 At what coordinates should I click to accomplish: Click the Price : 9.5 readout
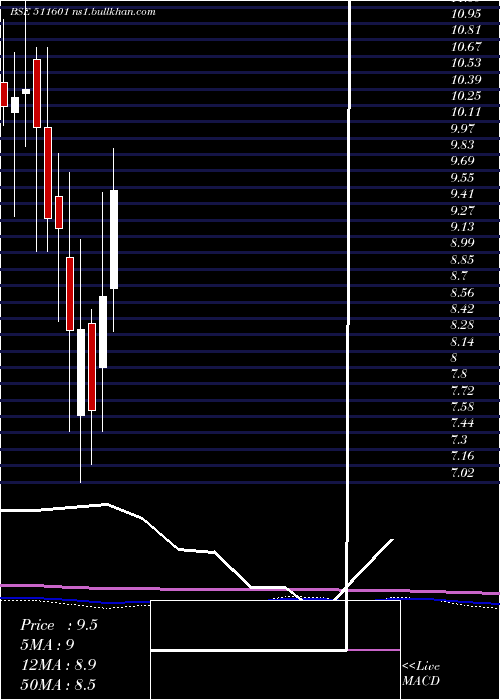[x=59, y=625]
